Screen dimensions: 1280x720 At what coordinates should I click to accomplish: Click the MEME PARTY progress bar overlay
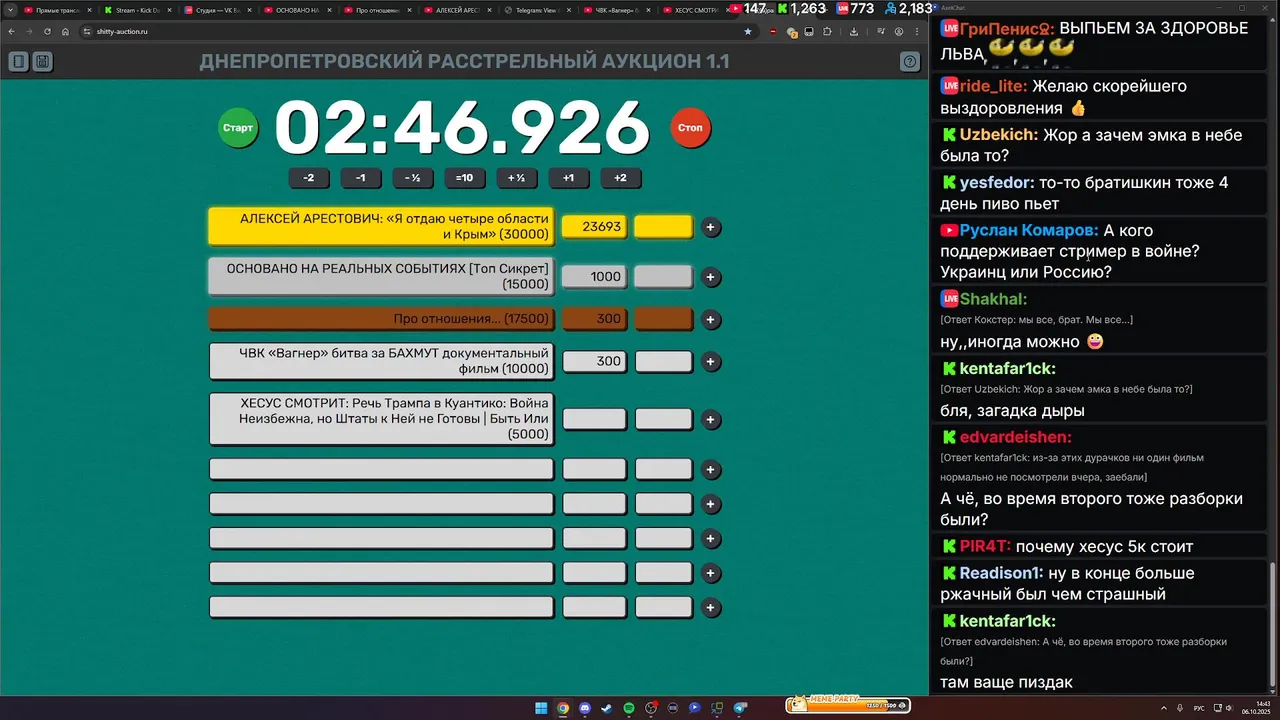click(x=850, y=704)
